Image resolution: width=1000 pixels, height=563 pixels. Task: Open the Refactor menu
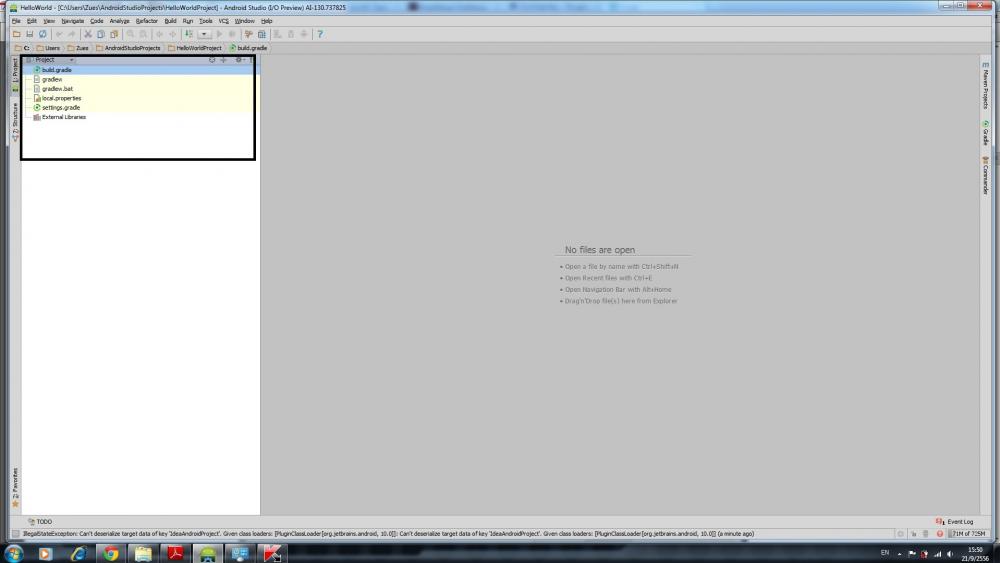click(x=147, y=21)
